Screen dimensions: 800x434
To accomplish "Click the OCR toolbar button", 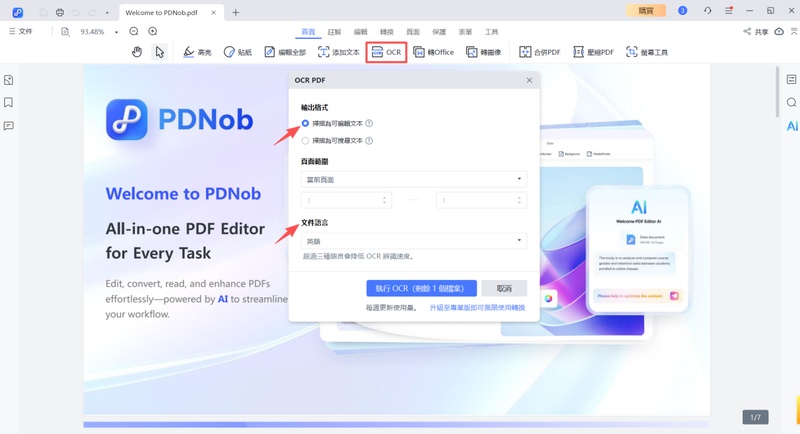I will pyautogui.click(x=386, y=52).
